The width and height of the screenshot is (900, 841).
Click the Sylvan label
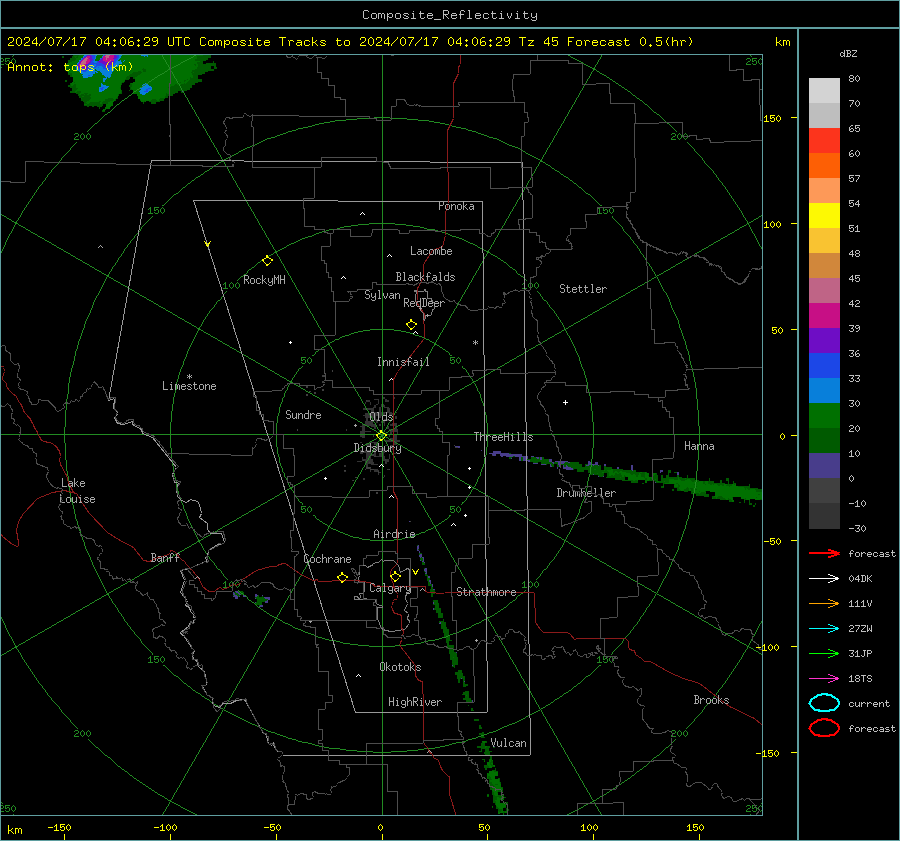click(382, 295)
